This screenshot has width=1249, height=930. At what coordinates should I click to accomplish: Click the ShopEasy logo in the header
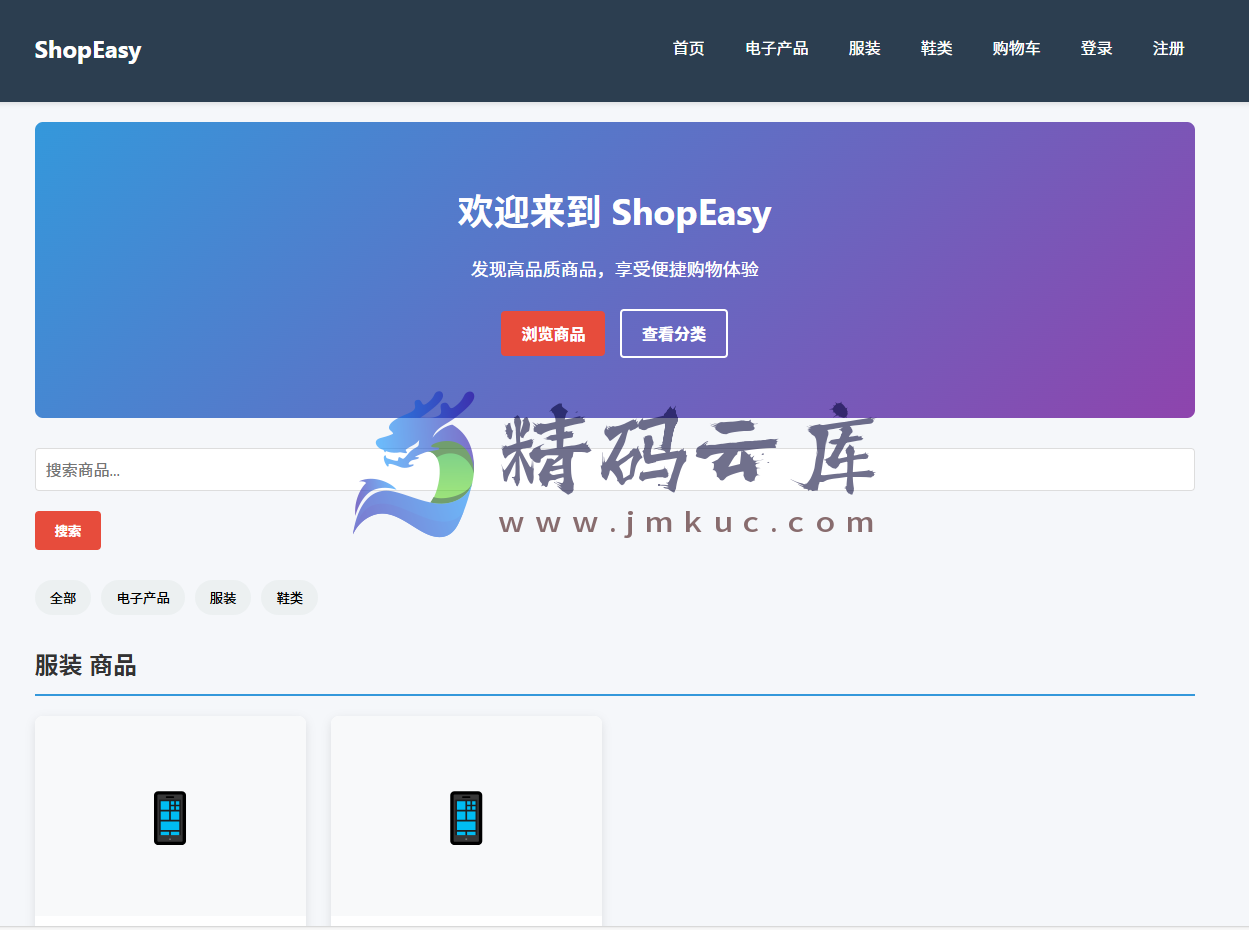(88, 50)
